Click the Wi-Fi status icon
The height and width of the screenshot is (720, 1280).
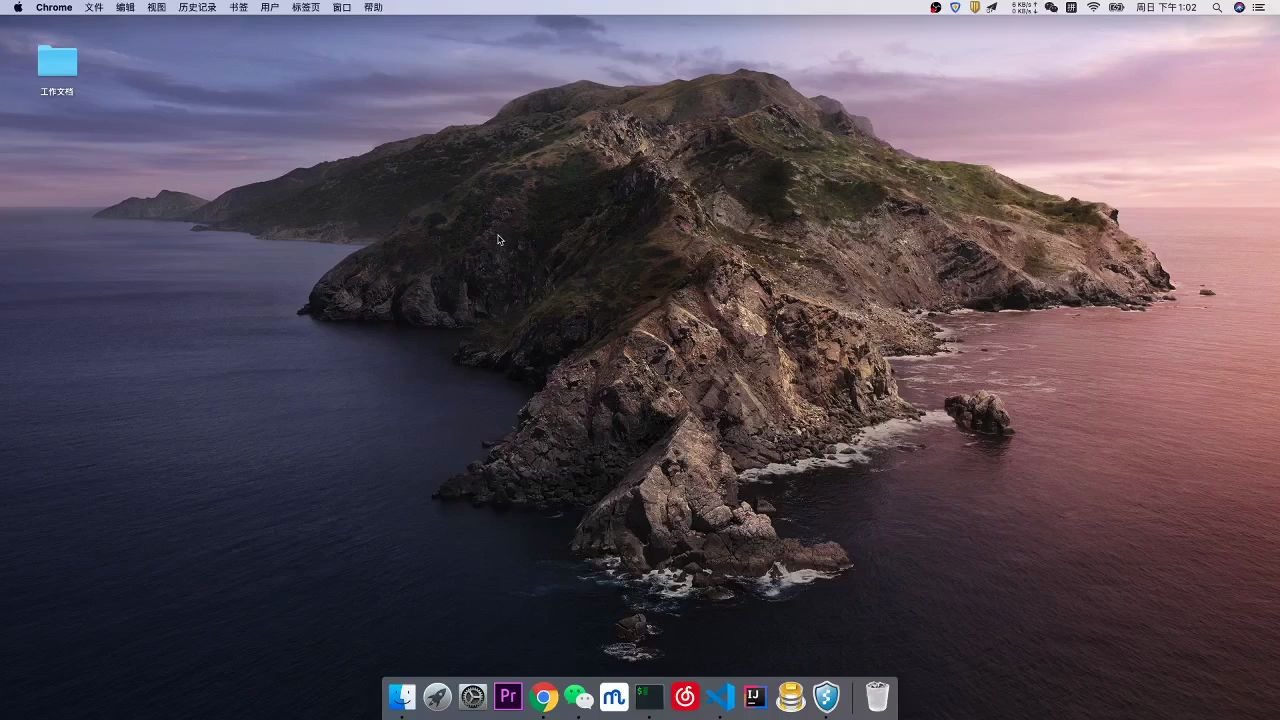point(1093,7)
